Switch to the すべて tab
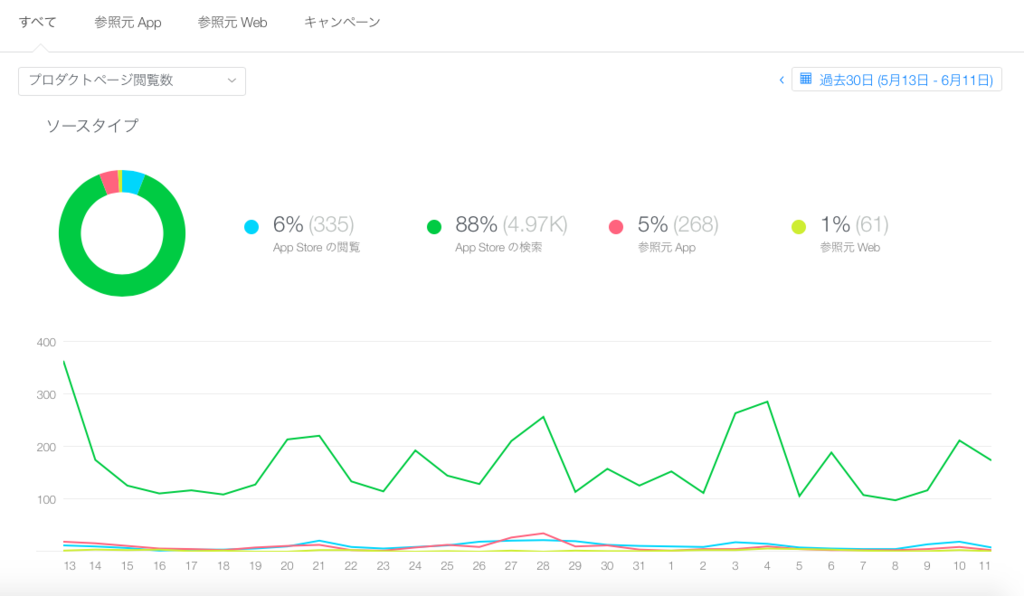This screenshot has height=596, width=1024. point(38,22)
